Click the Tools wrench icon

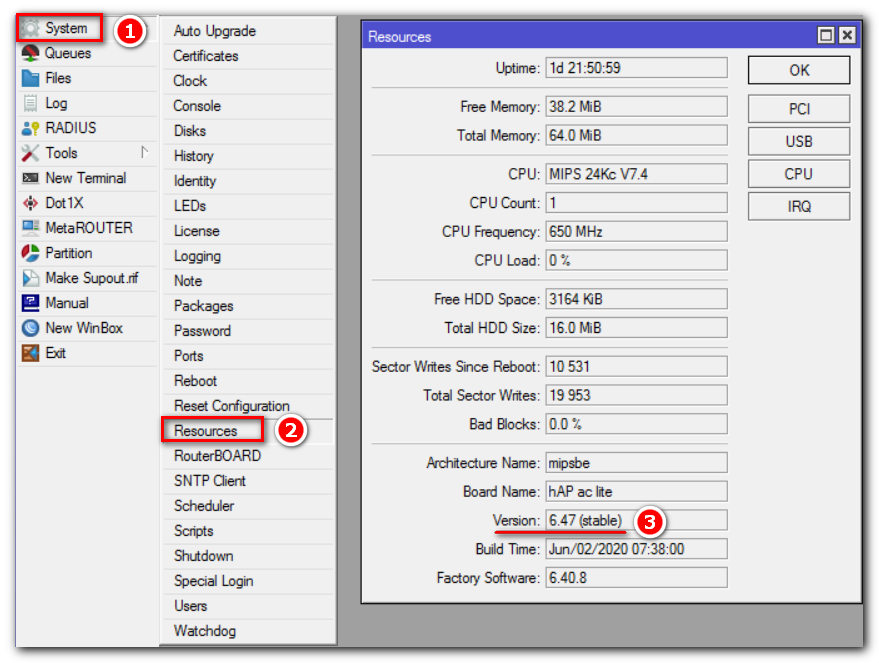coord(30,153)
